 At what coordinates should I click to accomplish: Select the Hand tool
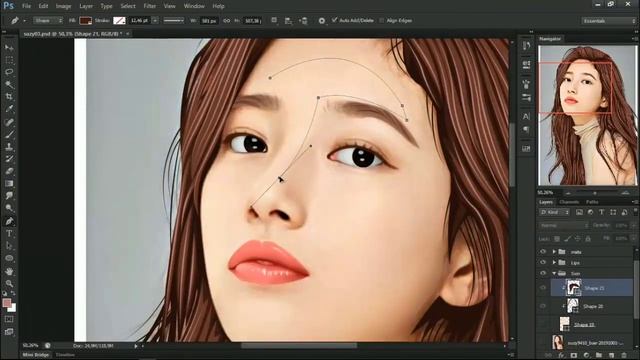(x=9, y=271)
